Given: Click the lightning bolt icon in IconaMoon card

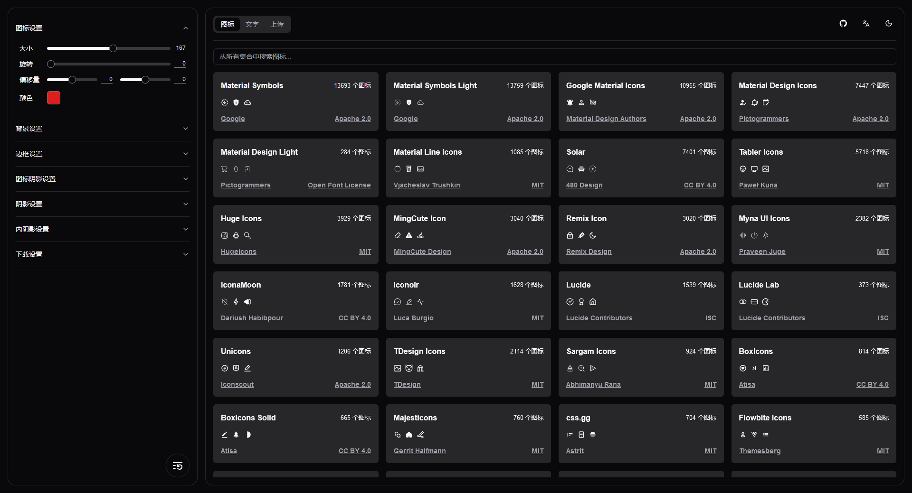Looking at the screenshot, I should [x=236, y=301].
